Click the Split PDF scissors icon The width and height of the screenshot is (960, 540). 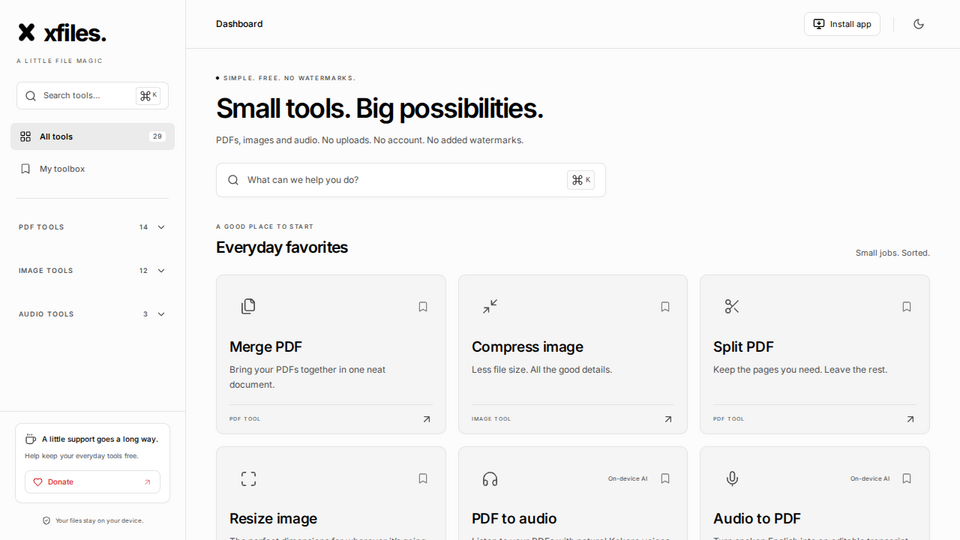click(732, 306)
